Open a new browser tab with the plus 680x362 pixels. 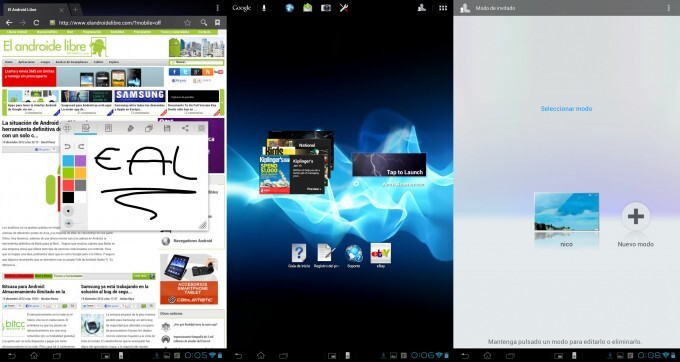pos(75,9)
